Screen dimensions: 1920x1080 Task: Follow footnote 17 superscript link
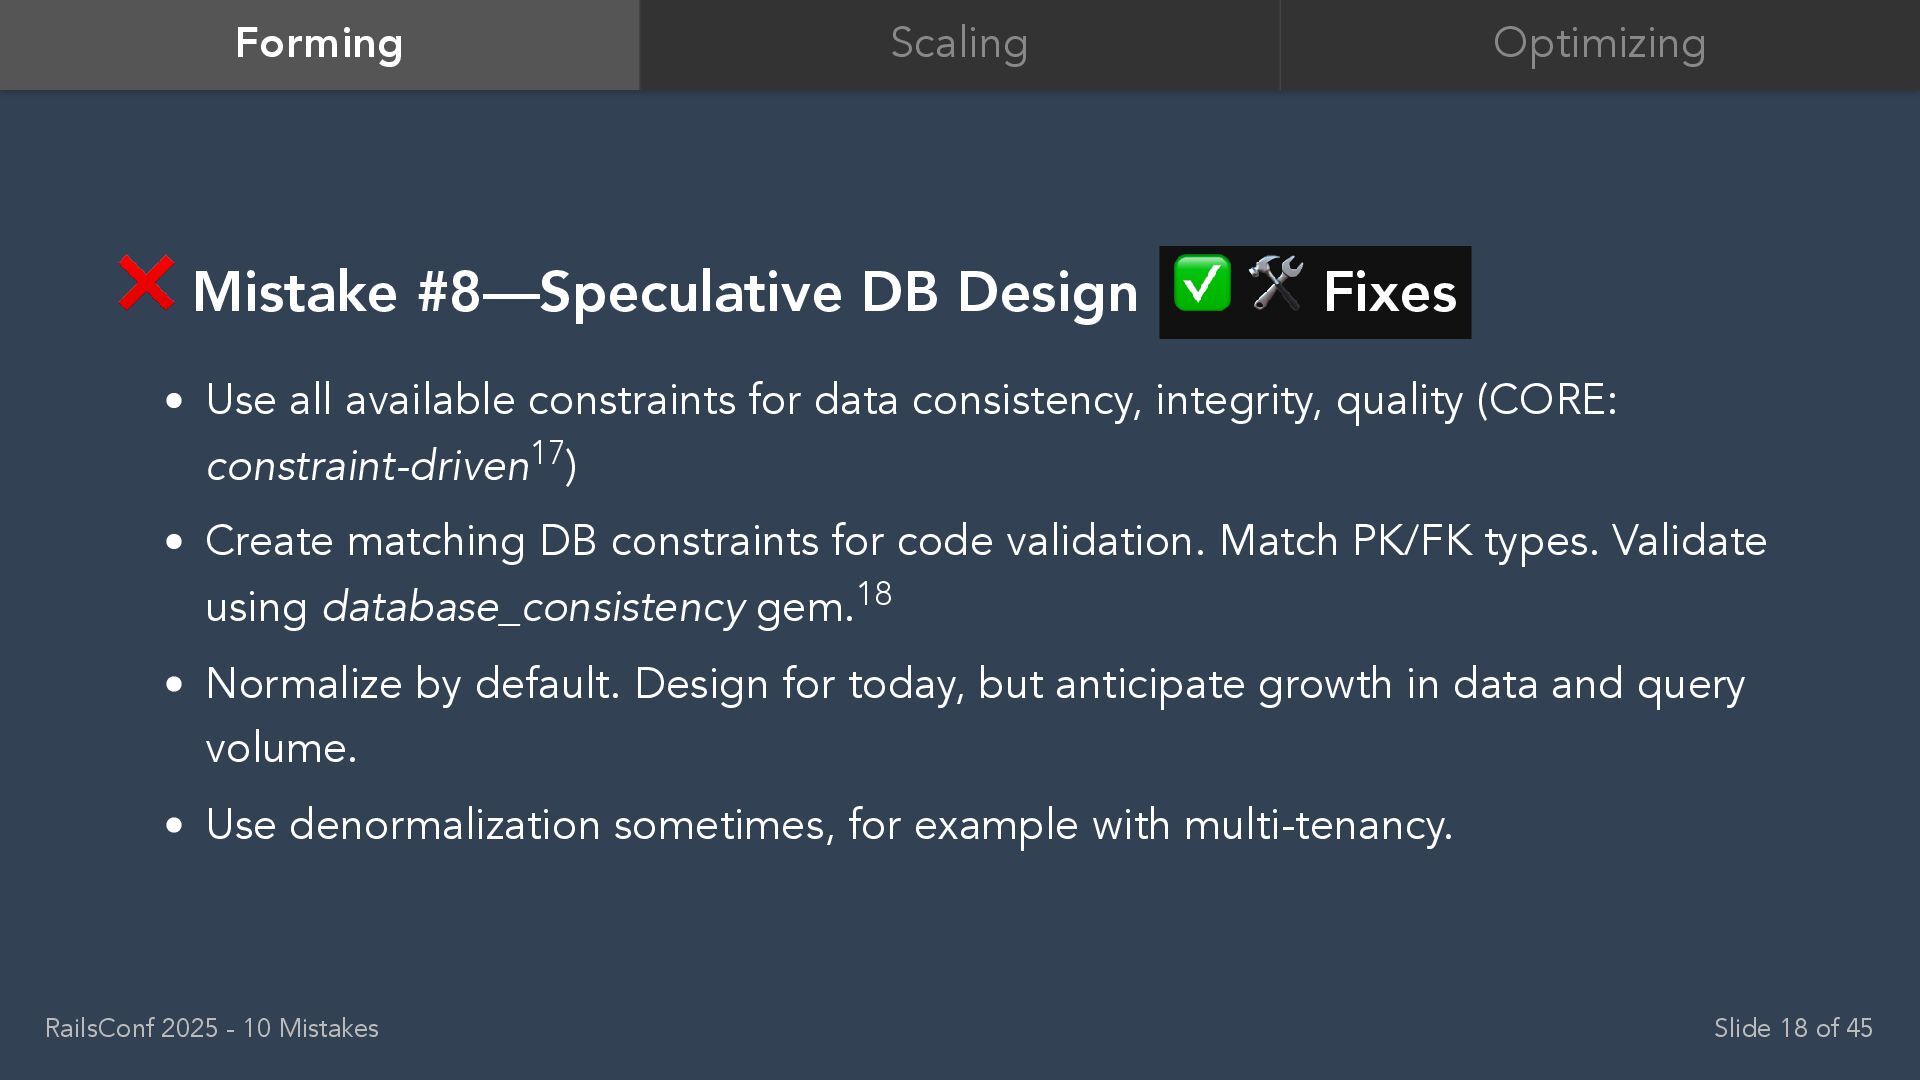[547, 452]
